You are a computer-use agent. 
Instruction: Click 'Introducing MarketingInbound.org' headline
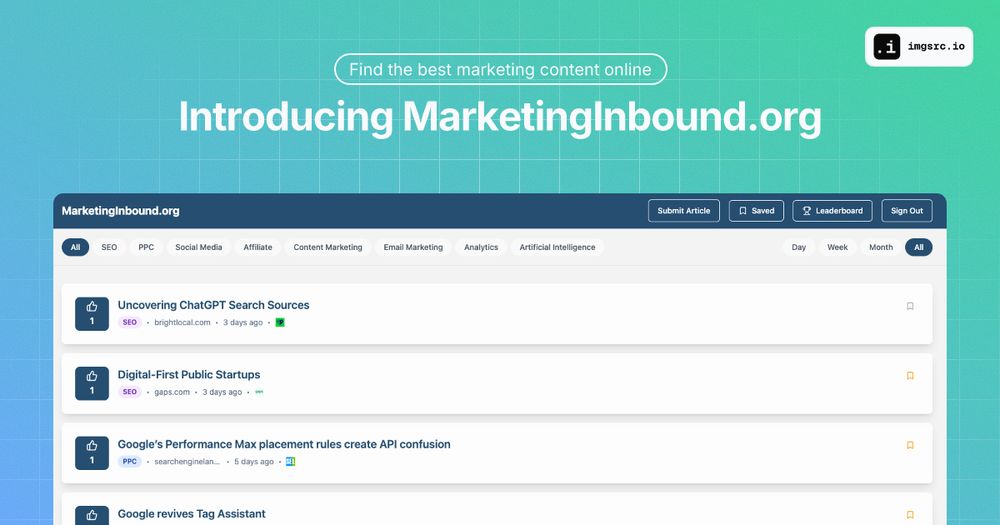(x=500, y=117)
